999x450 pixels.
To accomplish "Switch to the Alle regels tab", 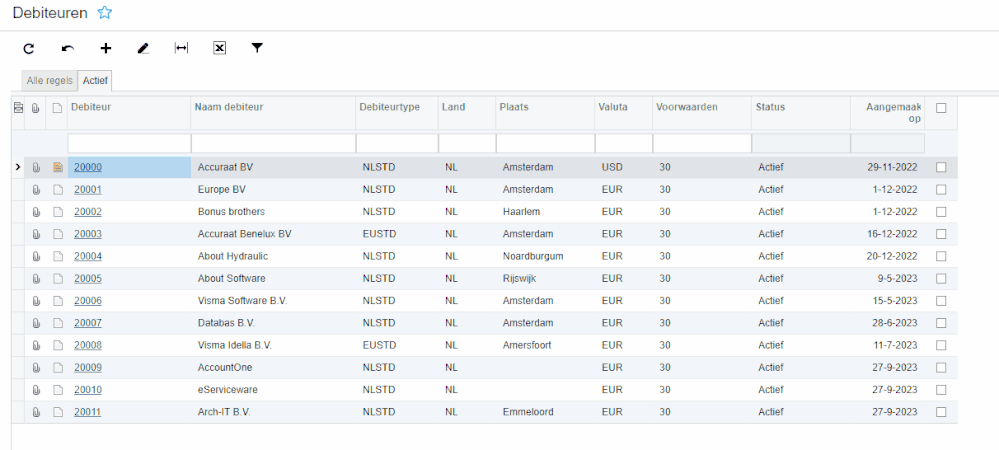I will (x=50, y=80).
